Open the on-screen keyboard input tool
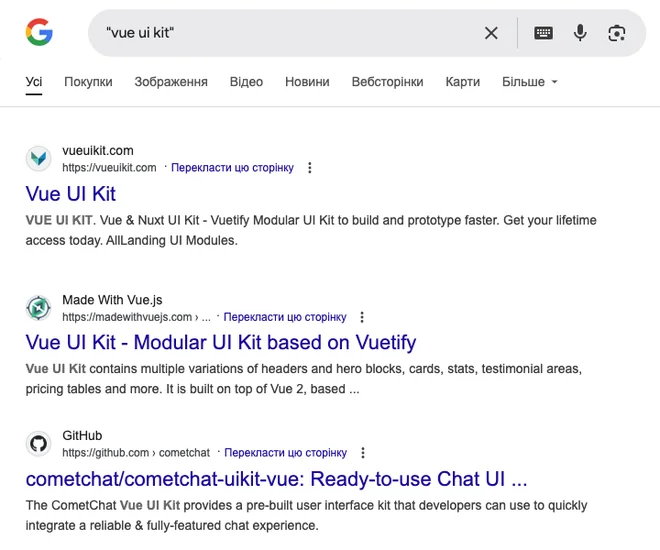Image resolution: width=660 pixels, height=550 pixels. click(x=543, y=33)
